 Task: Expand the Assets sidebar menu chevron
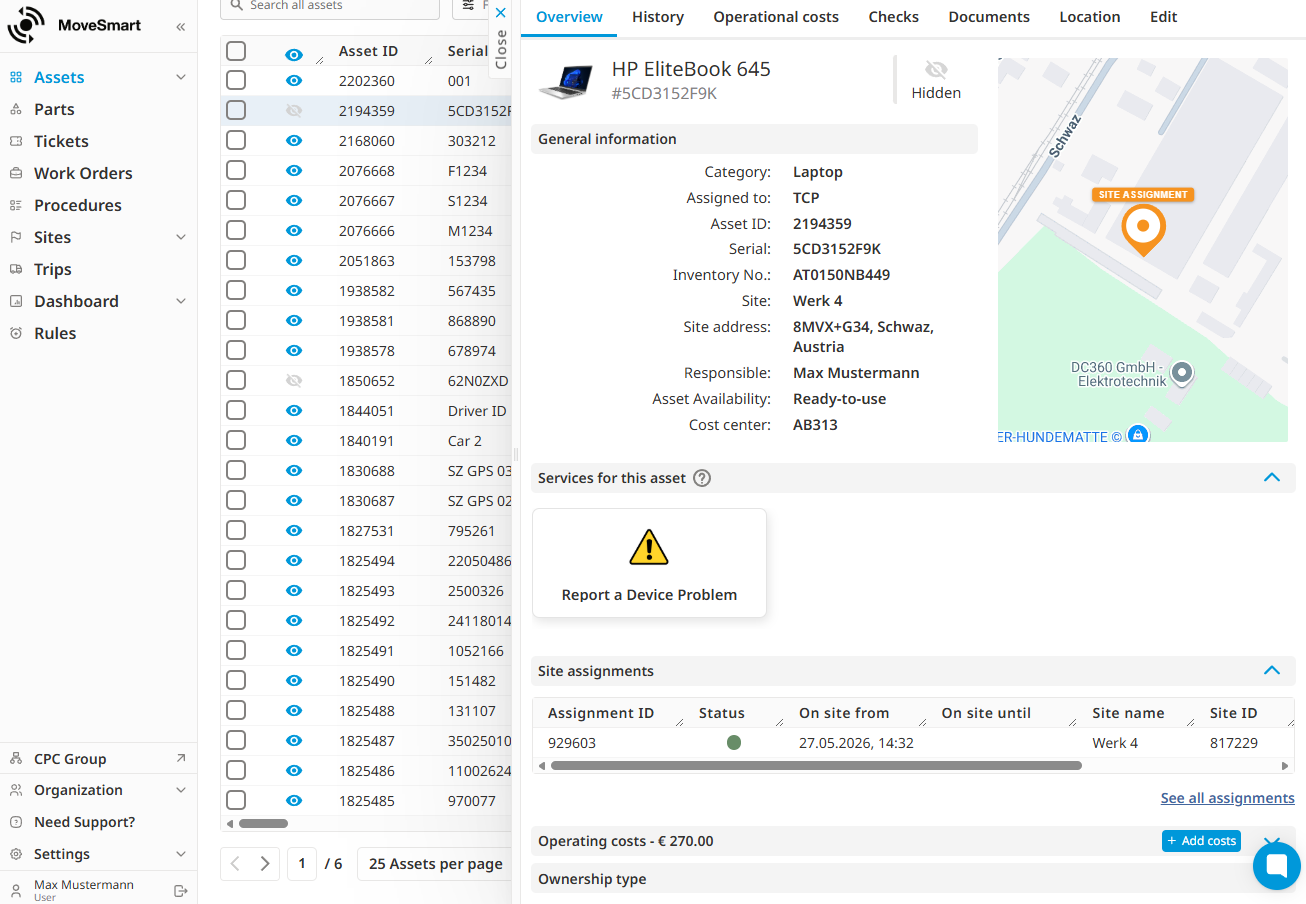[x=181, y=77]
